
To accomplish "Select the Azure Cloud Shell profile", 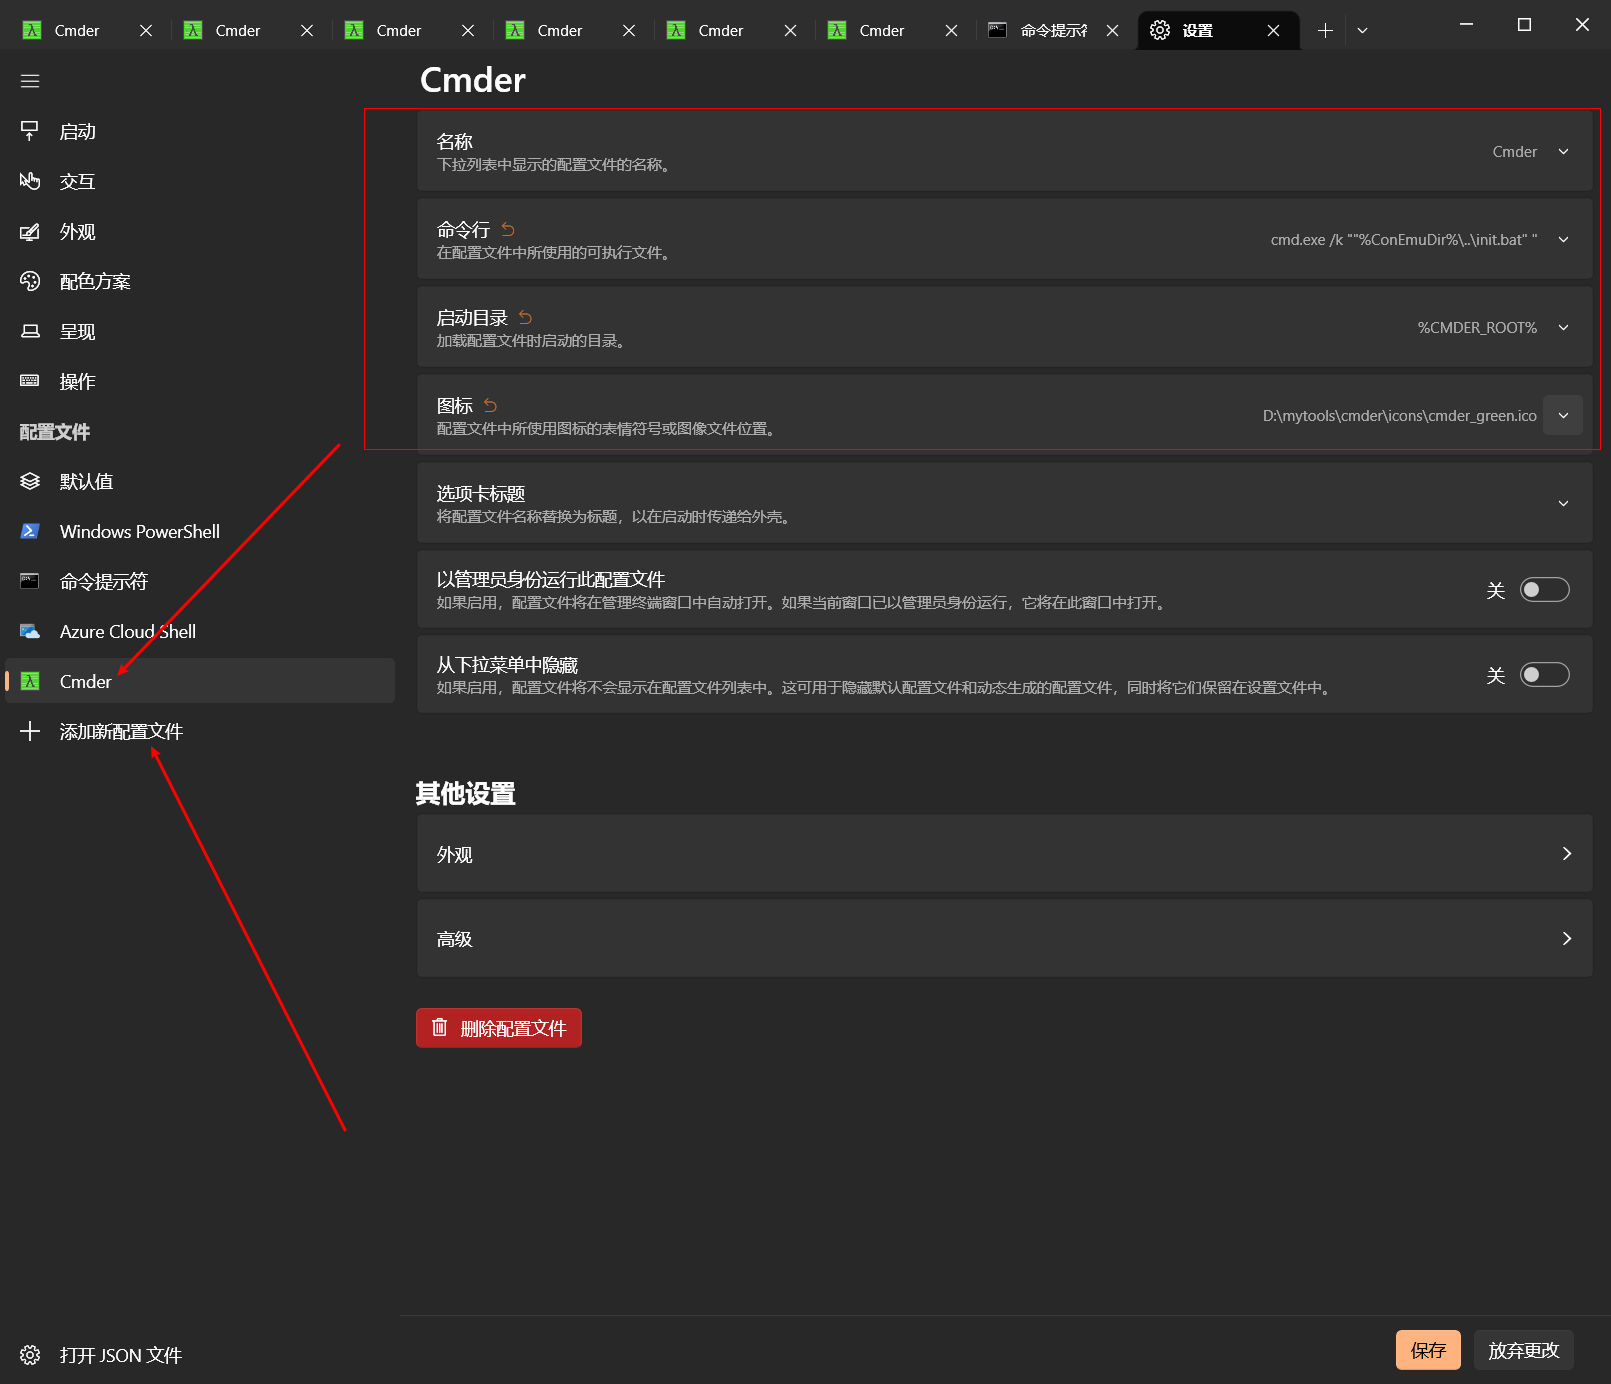I will click(x=127, y=632).
